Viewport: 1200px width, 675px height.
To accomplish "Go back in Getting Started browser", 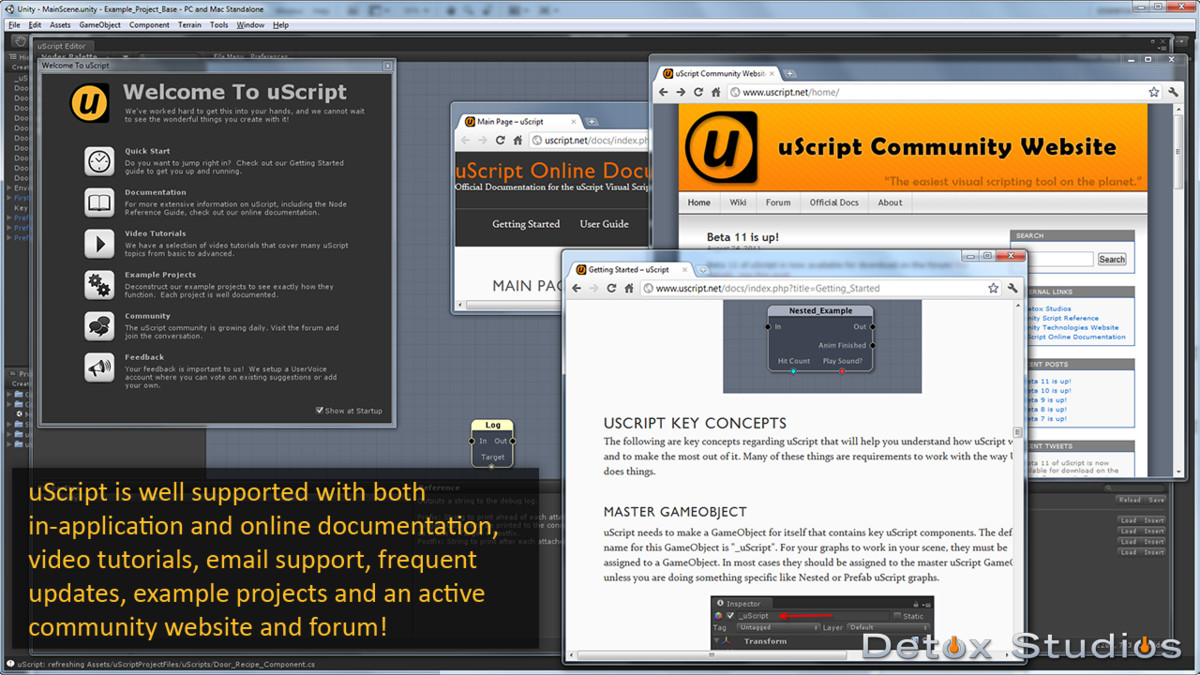I will click(x=576, y=288).
